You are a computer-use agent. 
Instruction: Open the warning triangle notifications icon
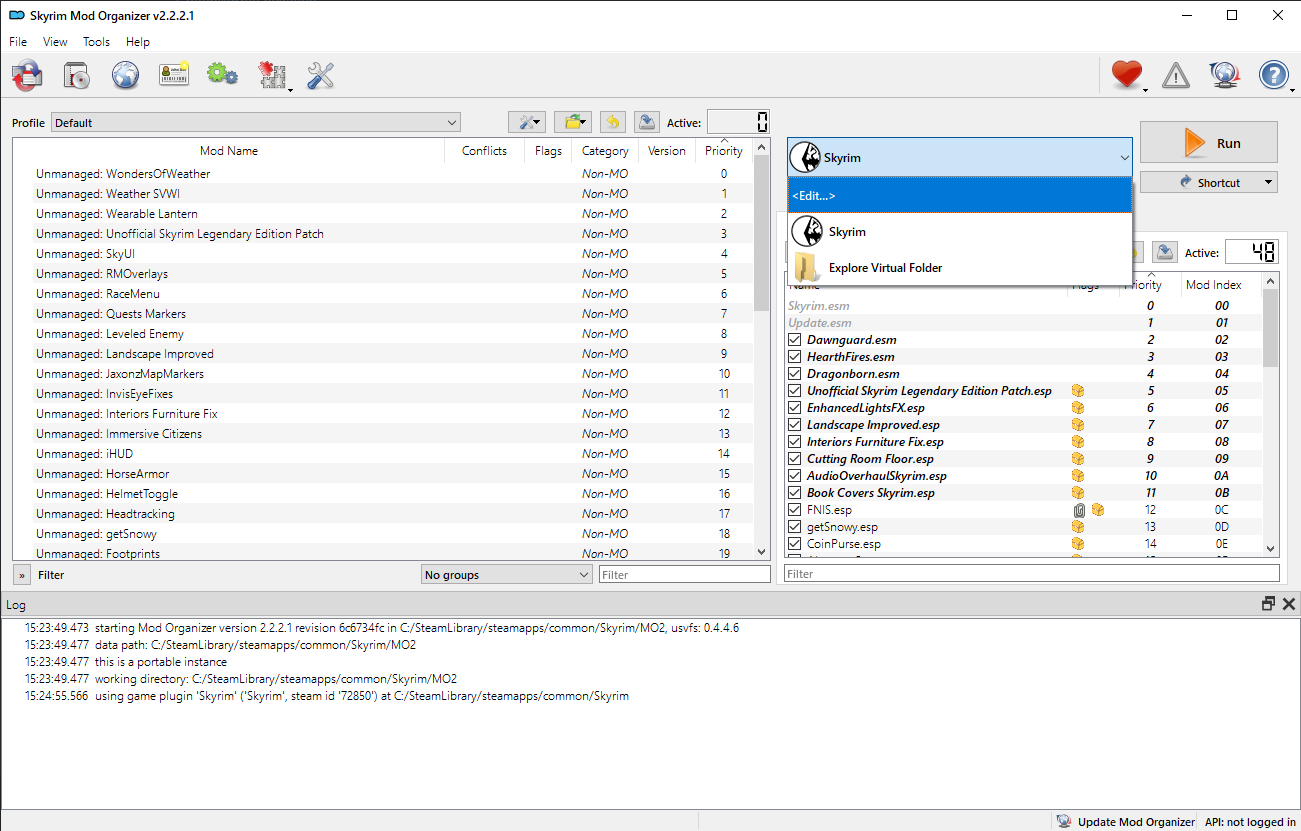click(1176, 75)
